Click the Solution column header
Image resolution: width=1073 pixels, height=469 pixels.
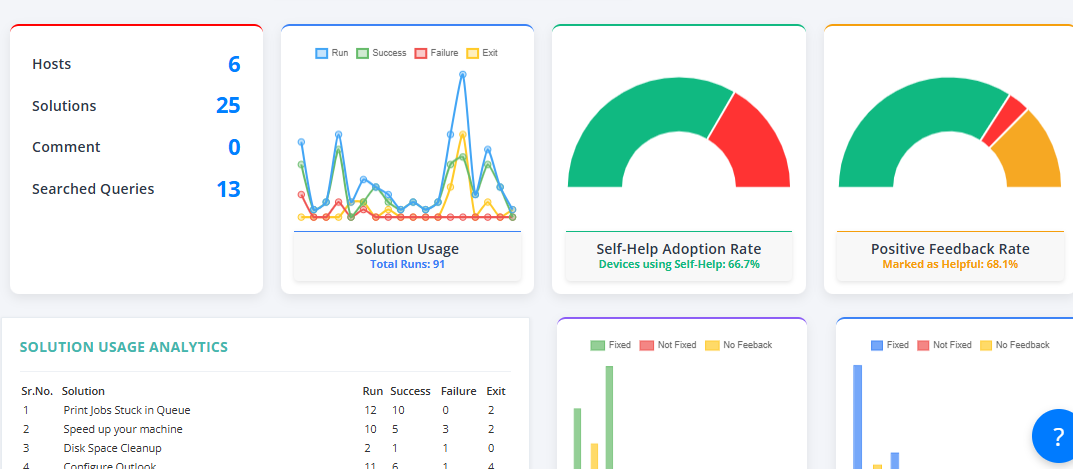tap(83, 392)
